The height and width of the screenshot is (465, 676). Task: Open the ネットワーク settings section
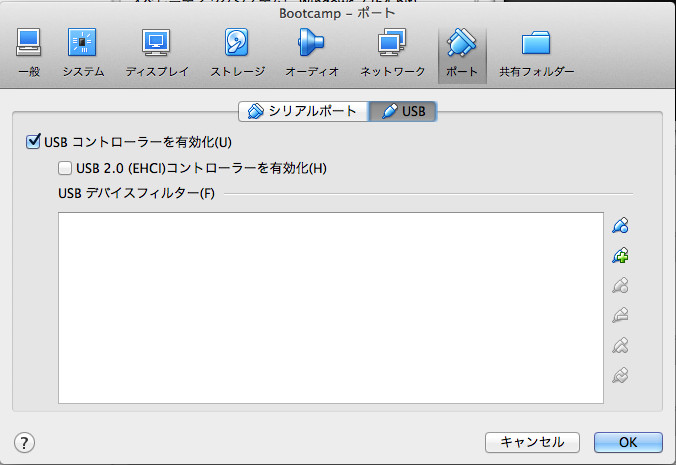pyautogui.click(x=392, y=53)
